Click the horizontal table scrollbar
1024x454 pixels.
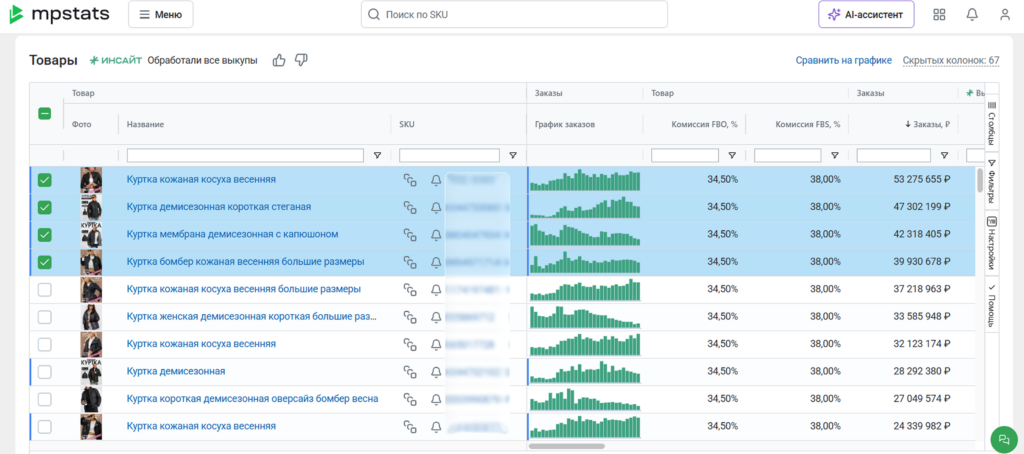tap(566, 446)
